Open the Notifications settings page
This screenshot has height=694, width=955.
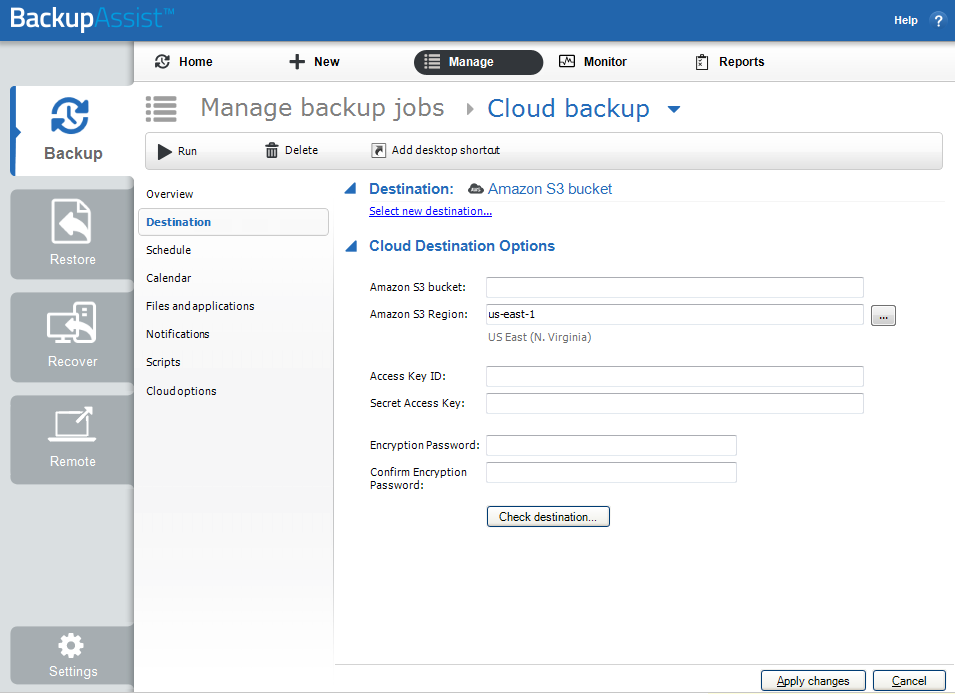178,335
